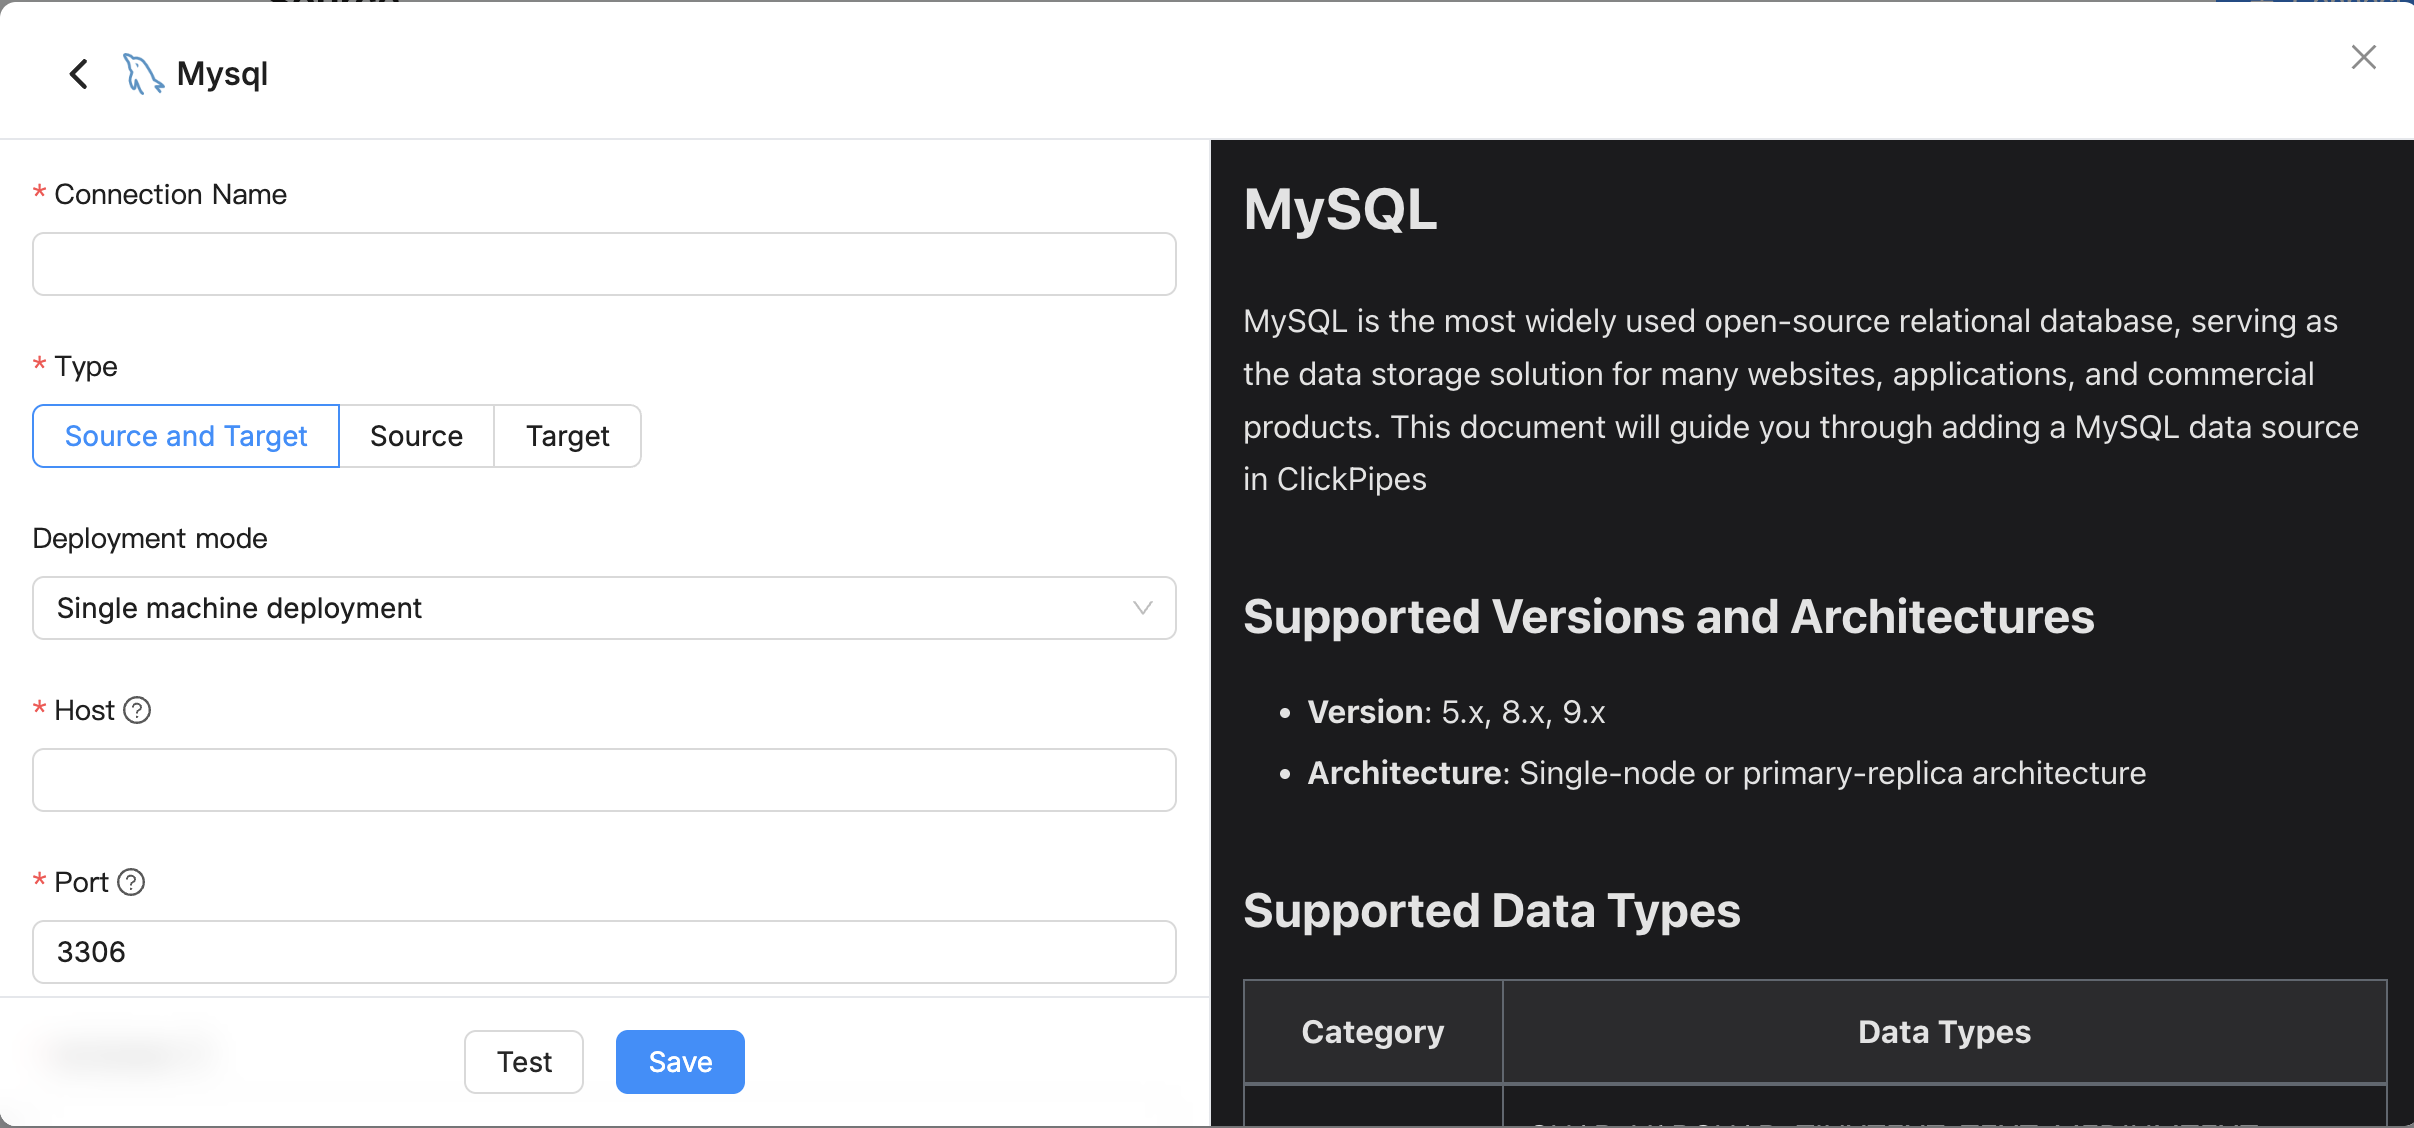Test the connection with the Test button

pos(524,1062)
